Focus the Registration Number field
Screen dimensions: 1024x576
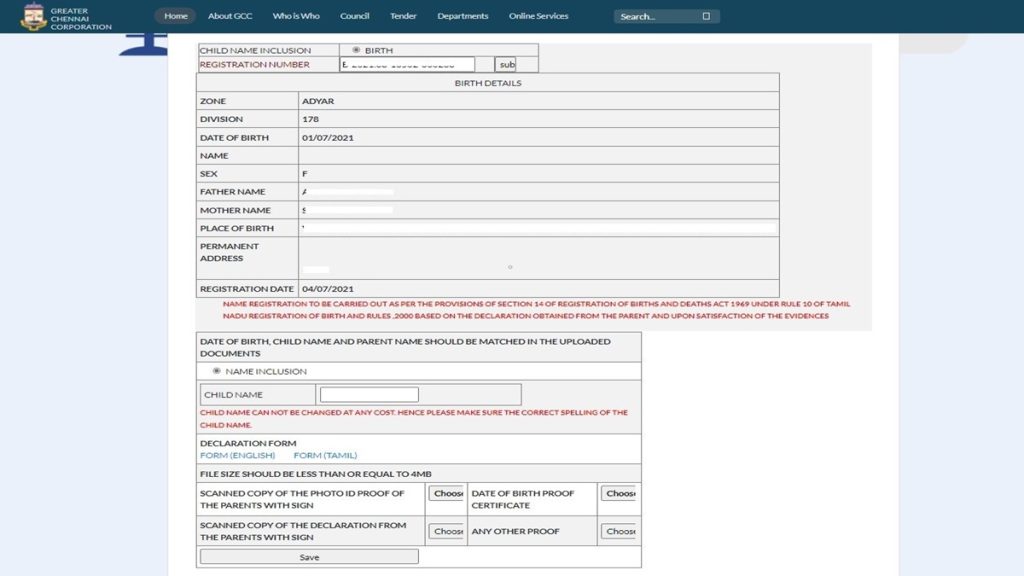click(407, 64)
